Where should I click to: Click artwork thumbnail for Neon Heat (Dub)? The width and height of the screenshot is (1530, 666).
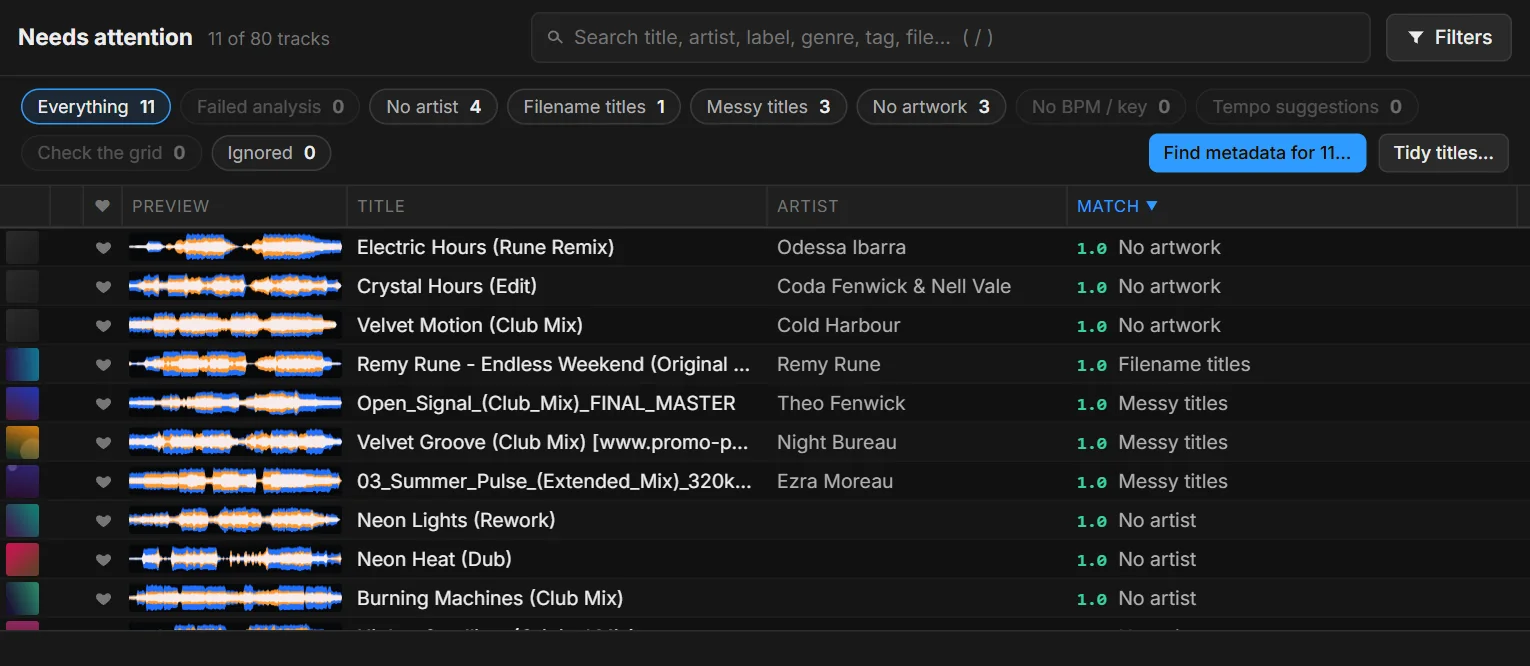coord(22,559)
